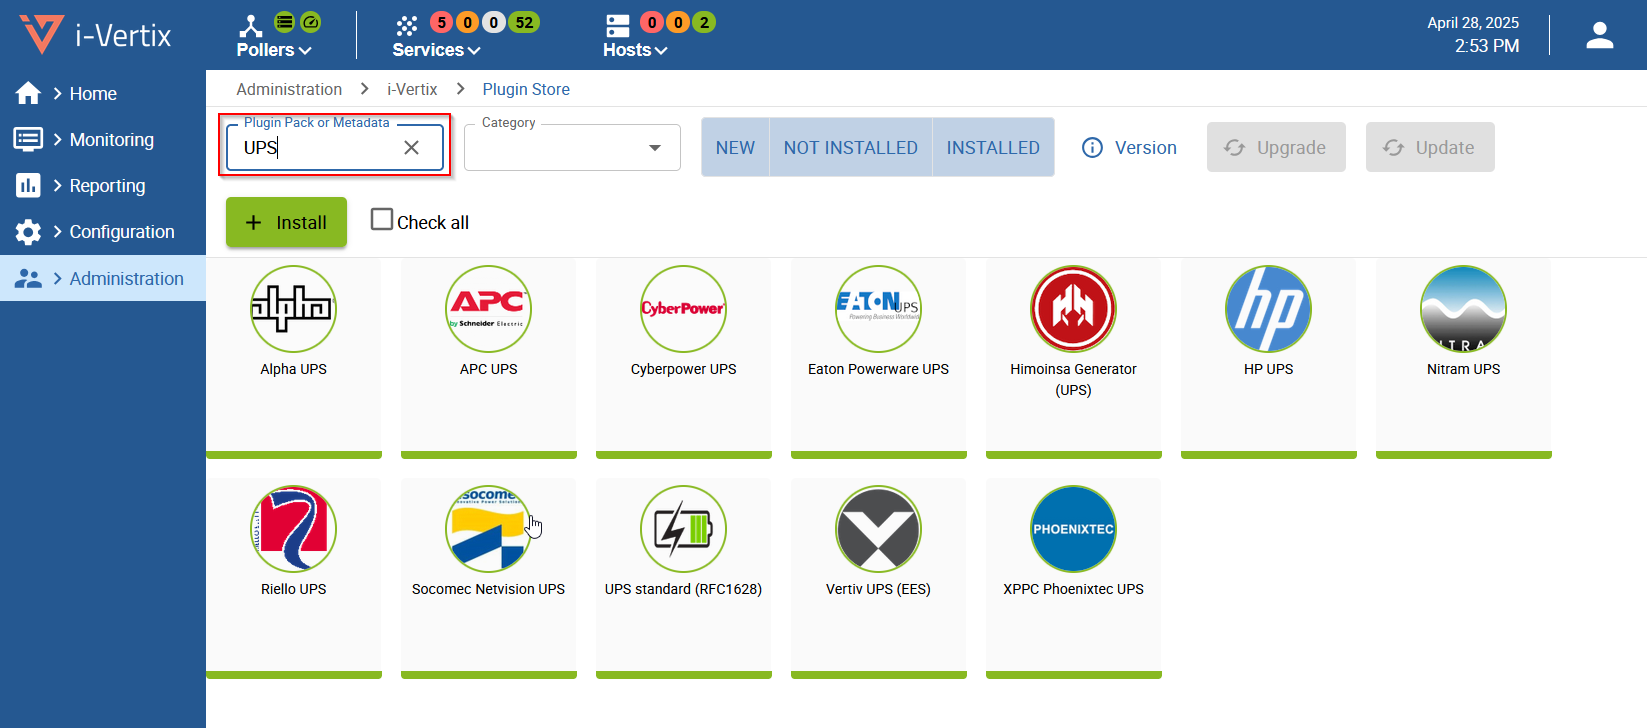Click the Version link text
Image resolution: width=1647 pixels, height=728 pixels.
pos(1146,148)
